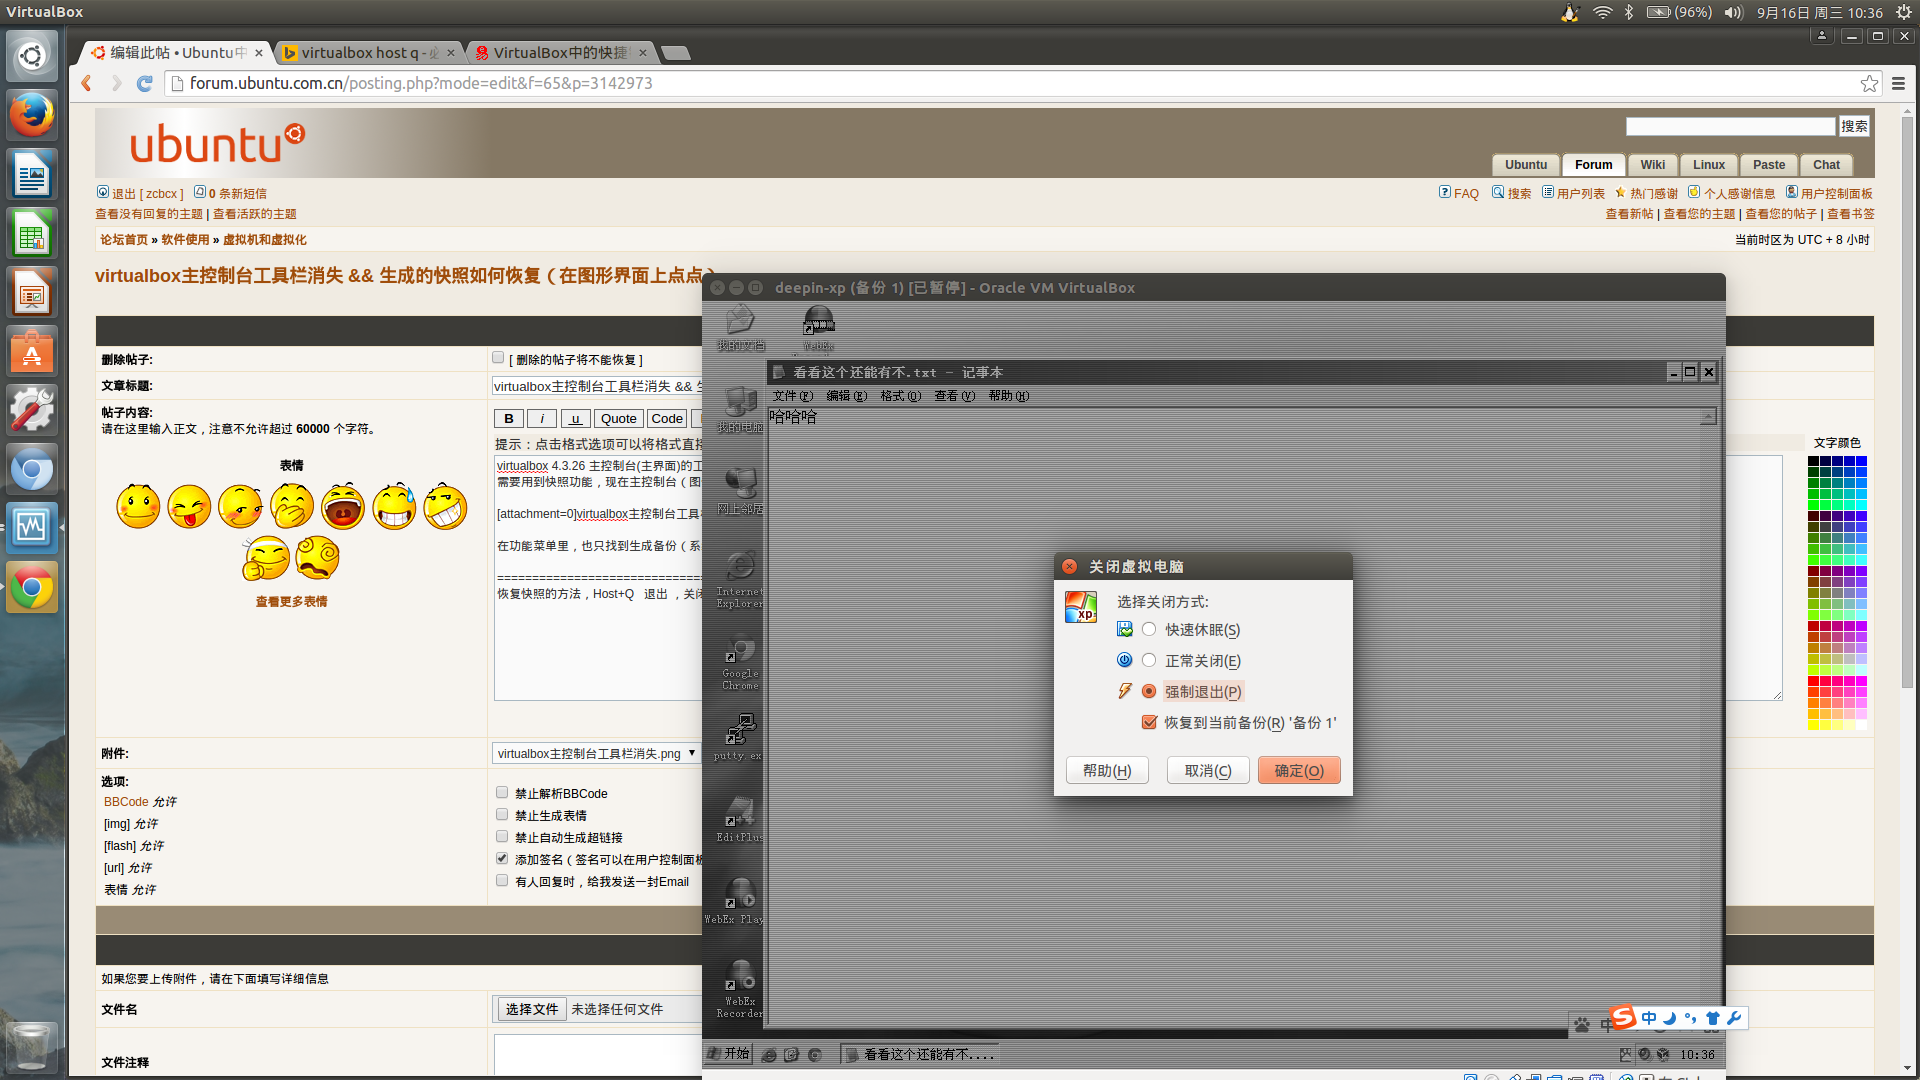Open the 查看(V) menu in Notepad

tap(954, 396)
